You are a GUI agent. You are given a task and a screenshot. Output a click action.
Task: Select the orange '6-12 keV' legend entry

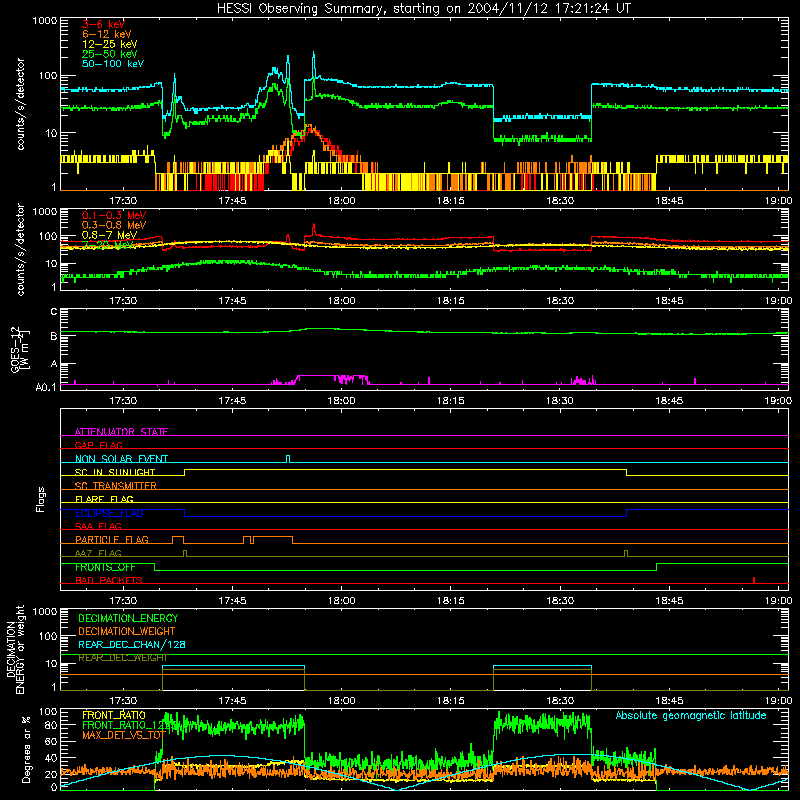click(107, 34)
